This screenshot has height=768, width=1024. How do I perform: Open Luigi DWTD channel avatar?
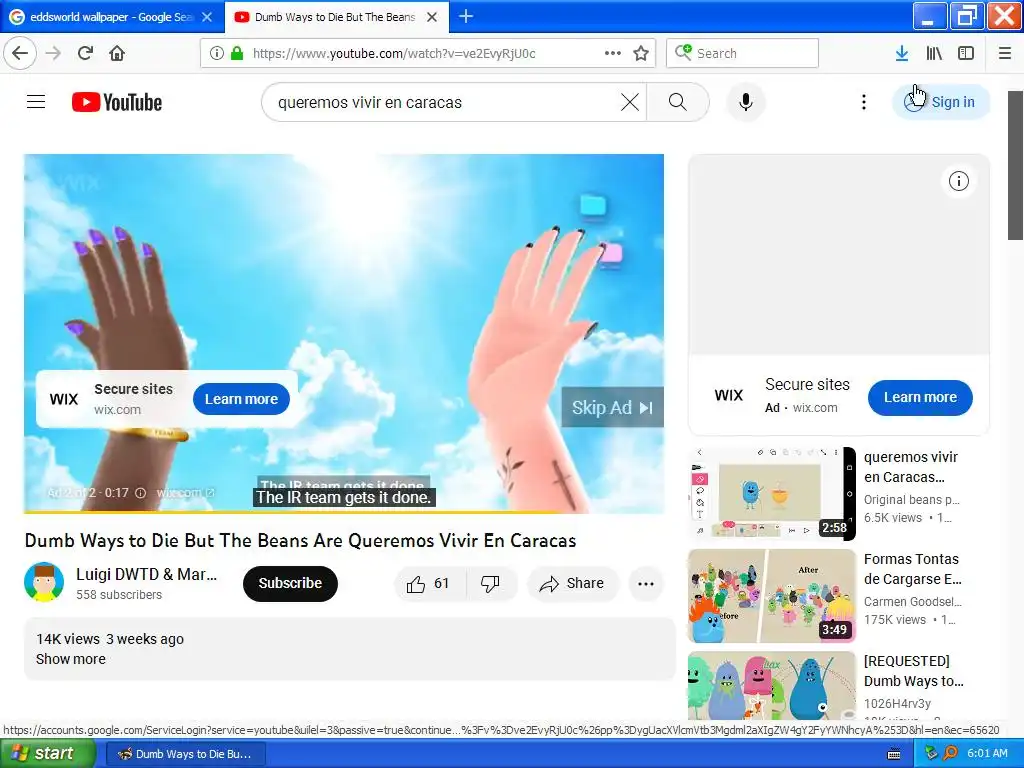tap(44, 582)
